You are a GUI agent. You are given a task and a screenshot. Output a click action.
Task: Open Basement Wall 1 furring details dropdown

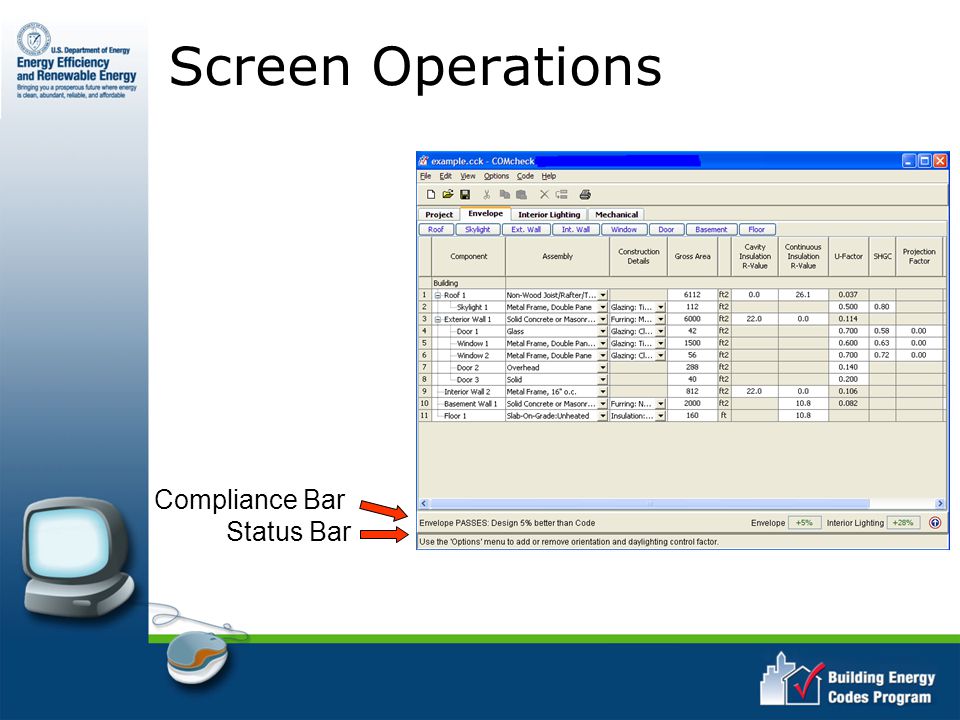(661, 404)
